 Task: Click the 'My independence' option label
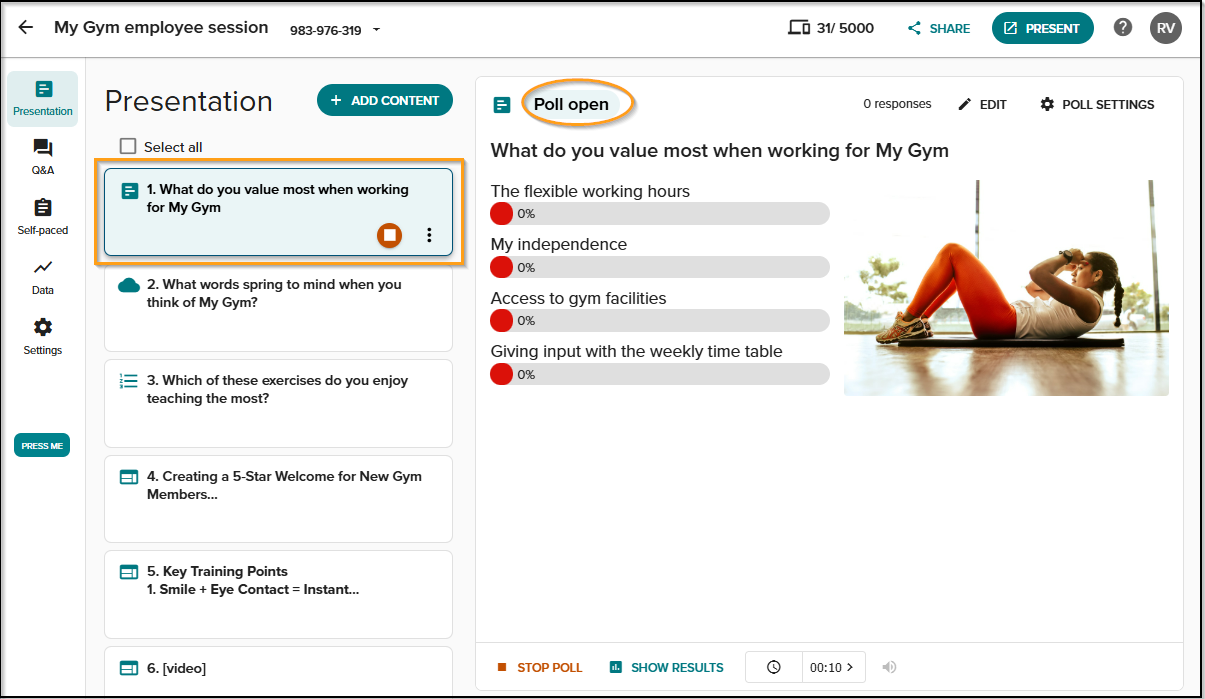(x=559, y=245)
